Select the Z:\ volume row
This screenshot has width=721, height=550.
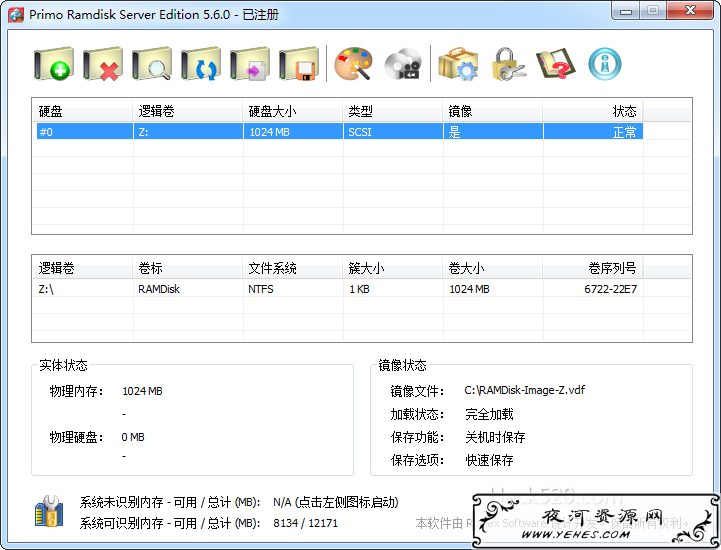340,289
